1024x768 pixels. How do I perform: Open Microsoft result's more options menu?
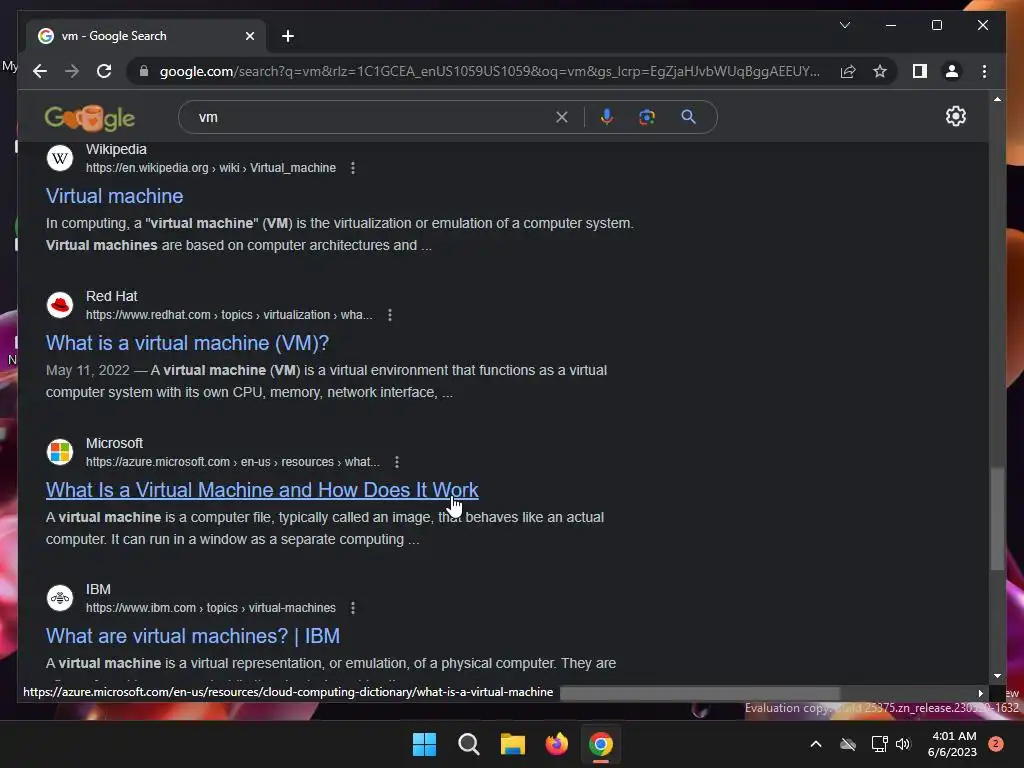coord(397,462)
